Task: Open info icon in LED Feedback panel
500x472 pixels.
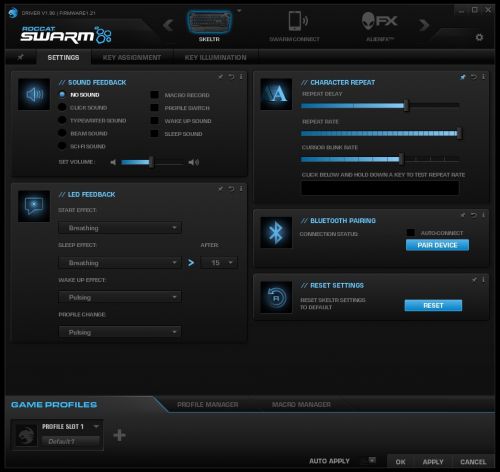Action: point(241,189)
